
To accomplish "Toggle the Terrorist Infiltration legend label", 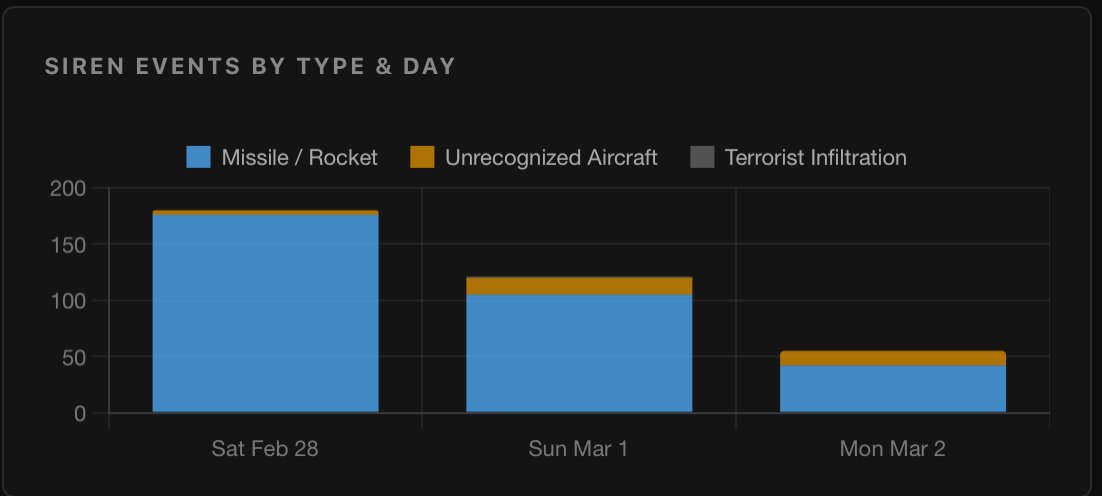I will coord(815,157).
